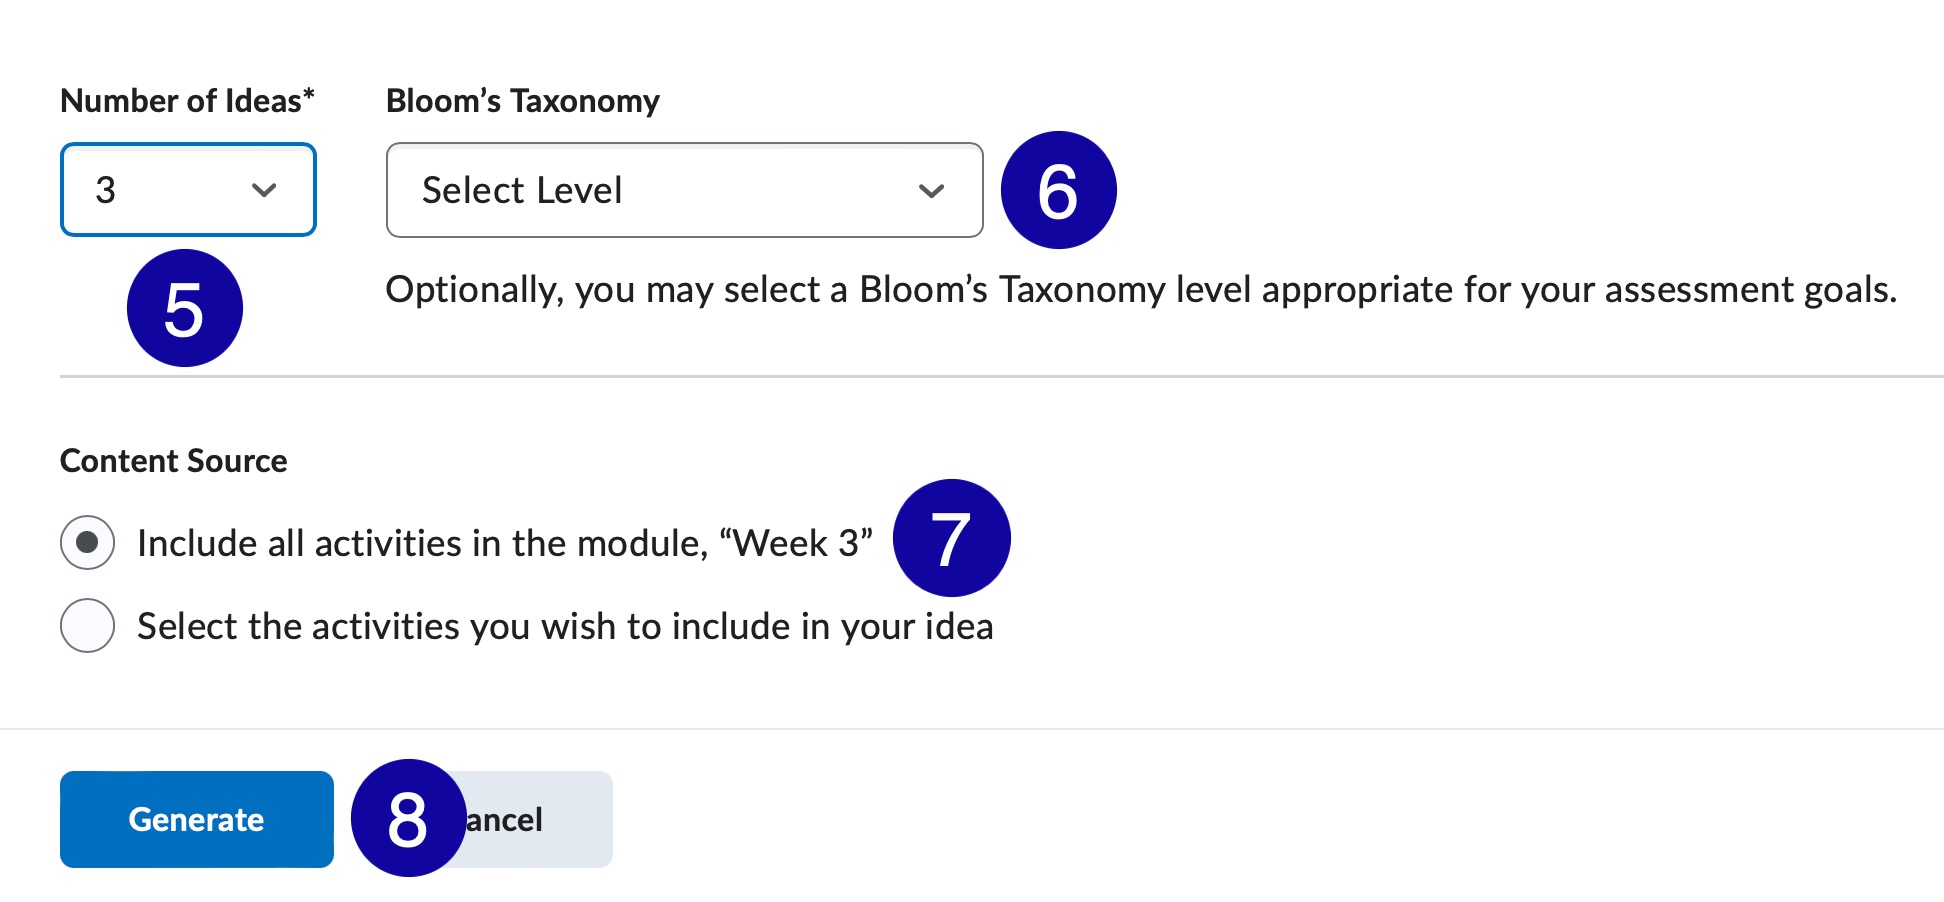The image size is (1944, 902).
Task: Click the numbered step 8 circle marker
Action: coord(408,818)
